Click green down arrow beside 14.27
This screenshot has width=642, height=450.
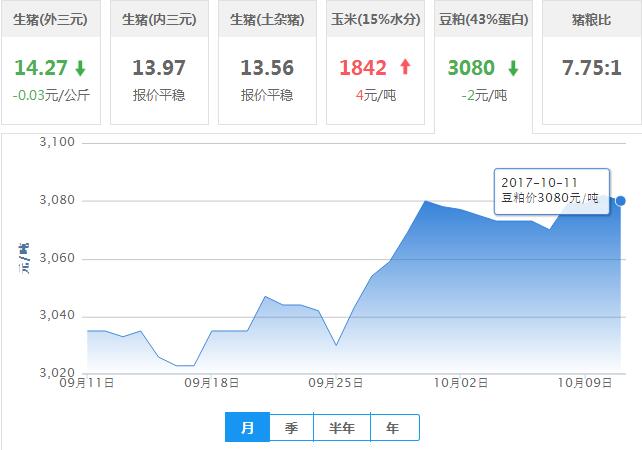[80, 68]
